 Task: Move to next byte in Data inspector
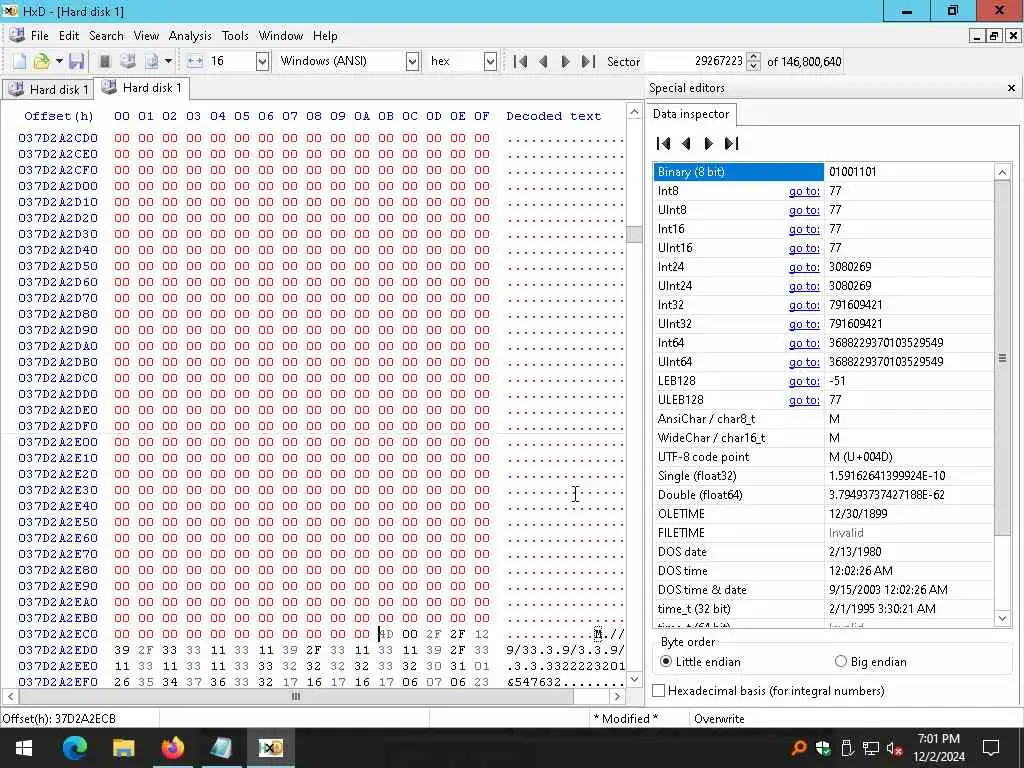[x=709, y=144]
